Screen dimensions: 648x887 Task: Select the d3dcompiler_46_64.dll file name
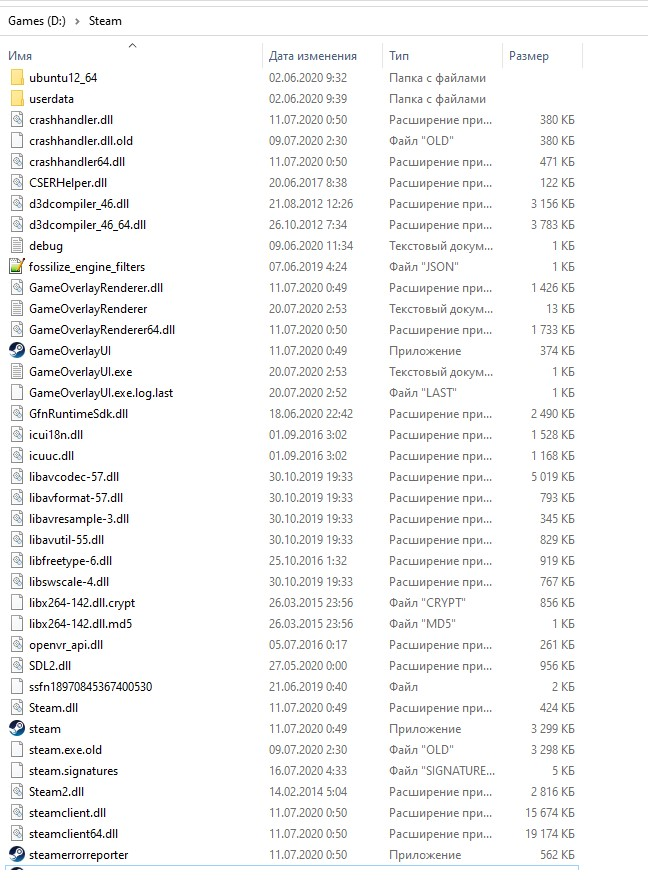tap(88, 225)
